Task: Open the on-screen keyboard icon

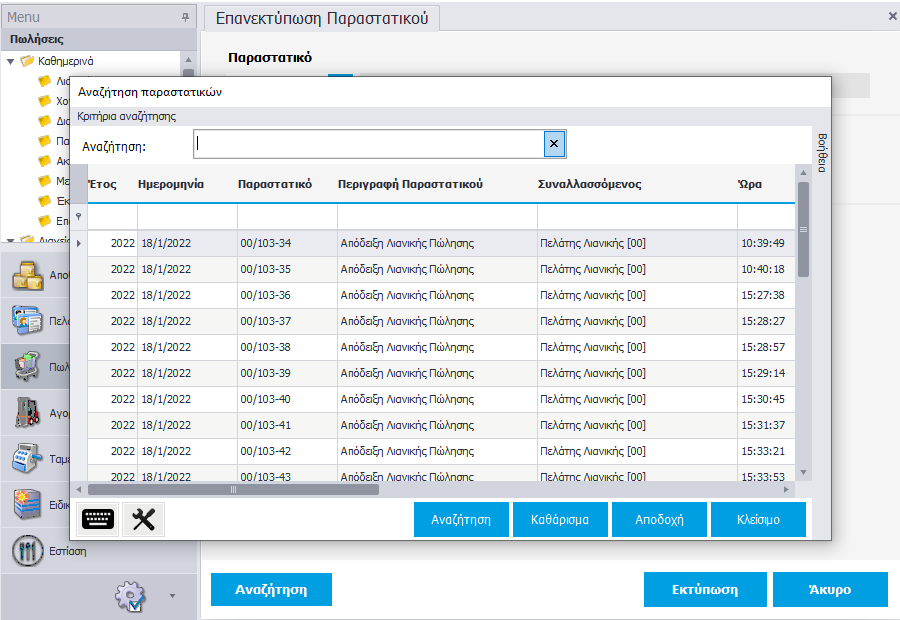Action: pyautogui.click(x=97, y=519)
